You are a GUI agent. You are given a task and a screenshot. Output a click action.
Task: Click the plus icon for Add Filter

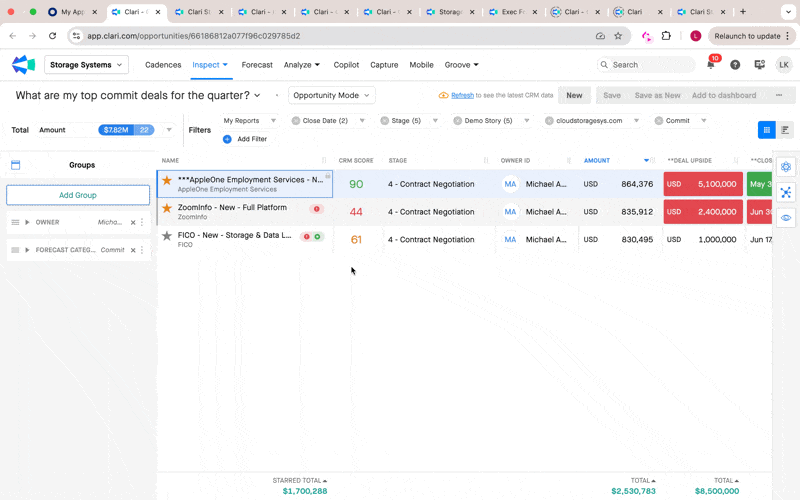pos(227,139)
